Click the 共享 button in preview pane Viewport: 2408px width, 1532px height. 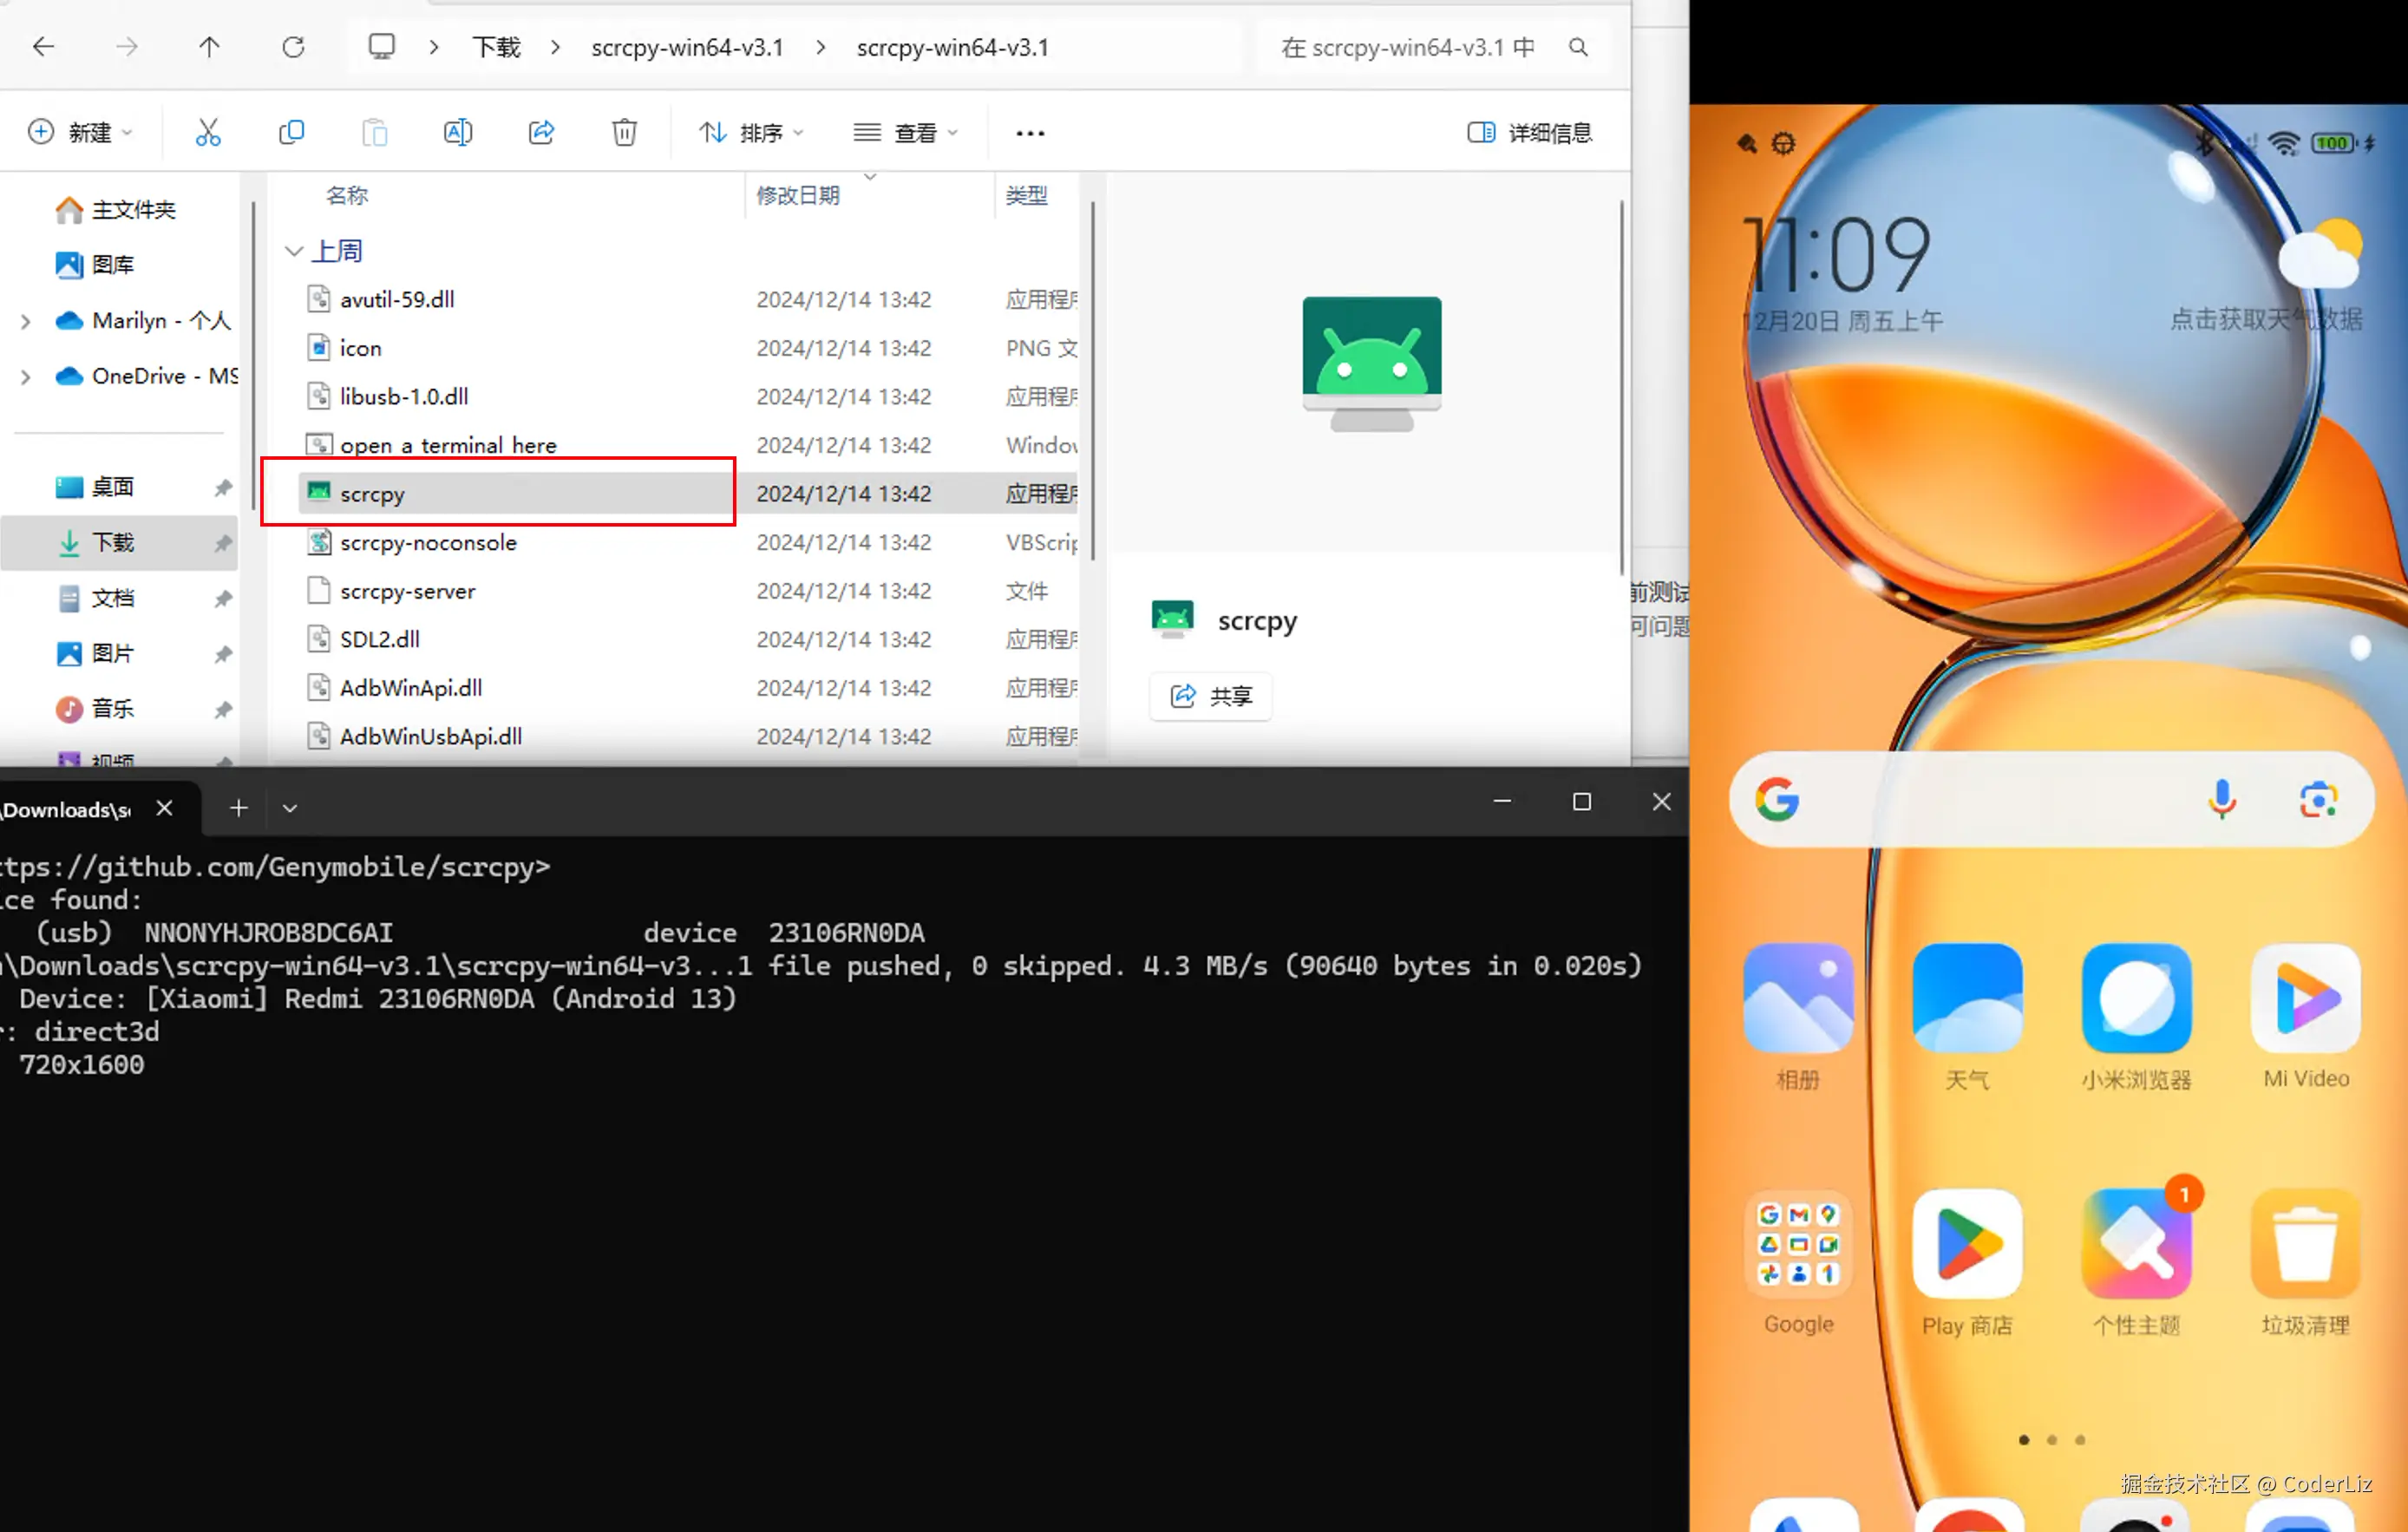pos(1210,696)
